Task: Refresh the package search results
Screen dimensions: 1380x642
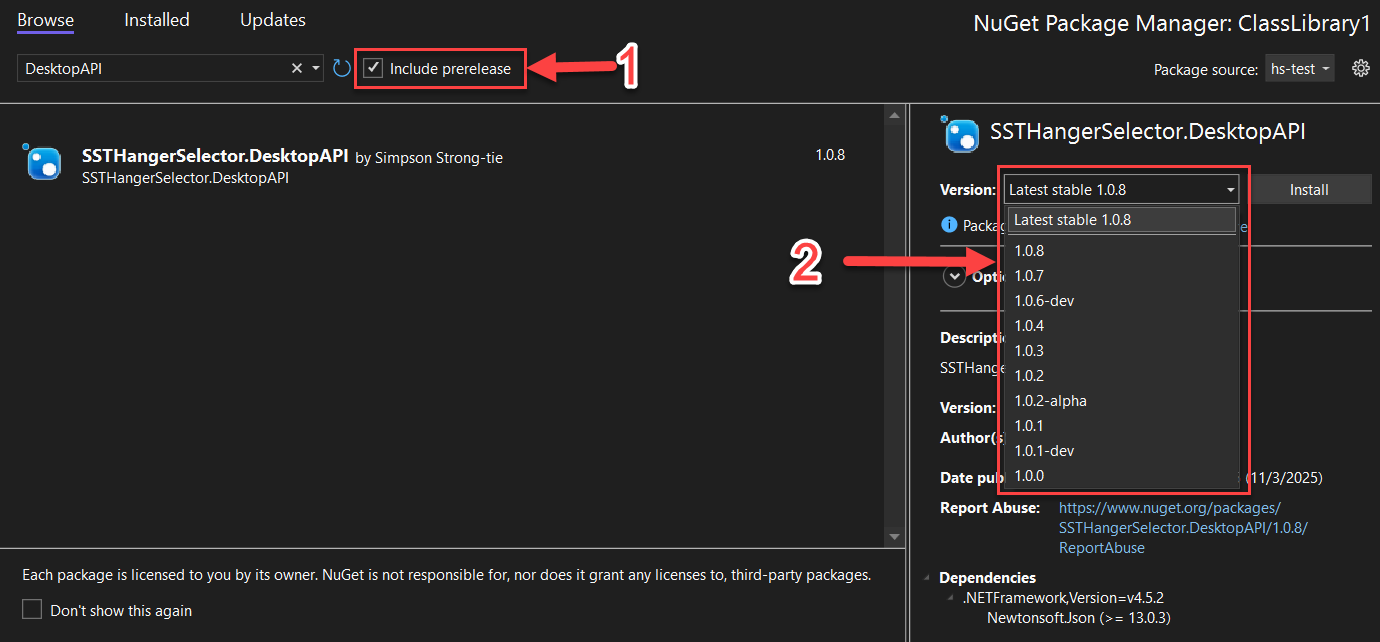Action: [340, 67]
